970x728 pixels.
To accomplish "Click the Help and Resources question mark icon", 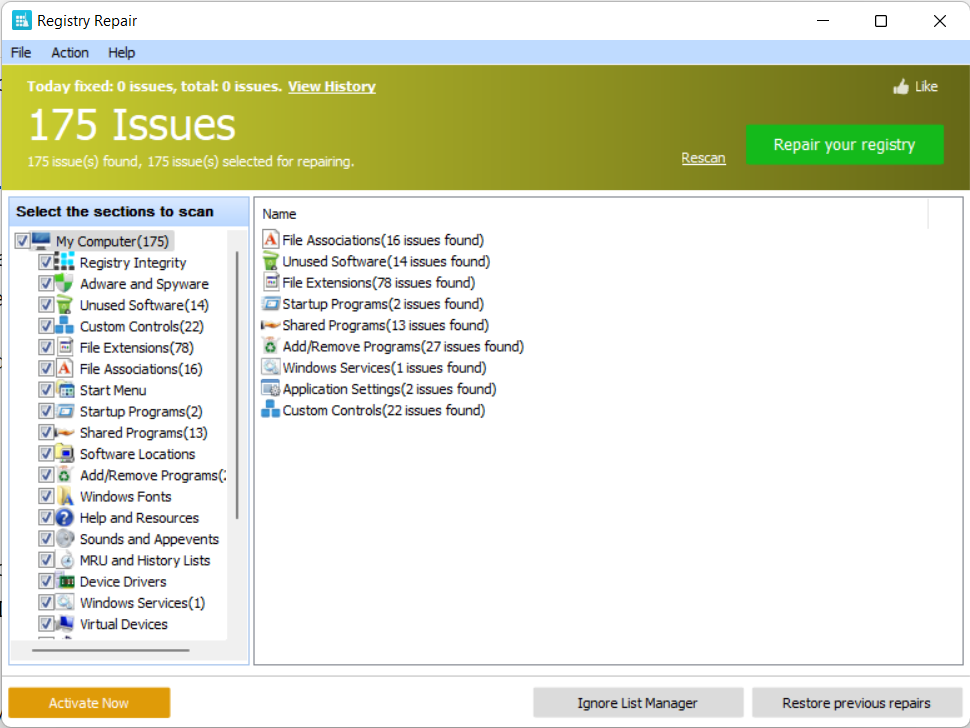I will coord(64,518).
